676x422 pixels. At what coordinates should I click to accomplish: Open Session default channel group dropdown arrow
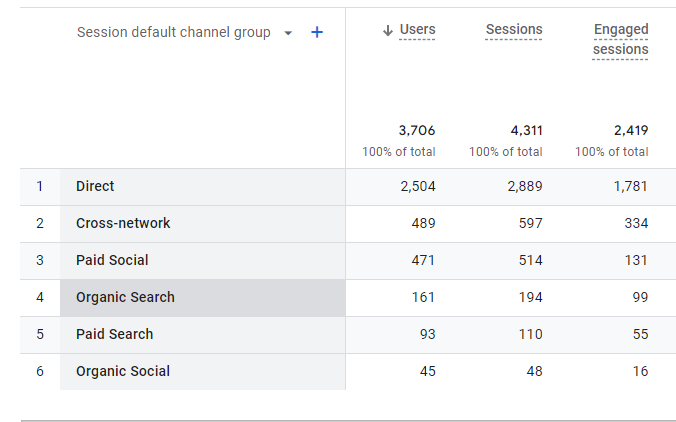[x=288, y=33]
